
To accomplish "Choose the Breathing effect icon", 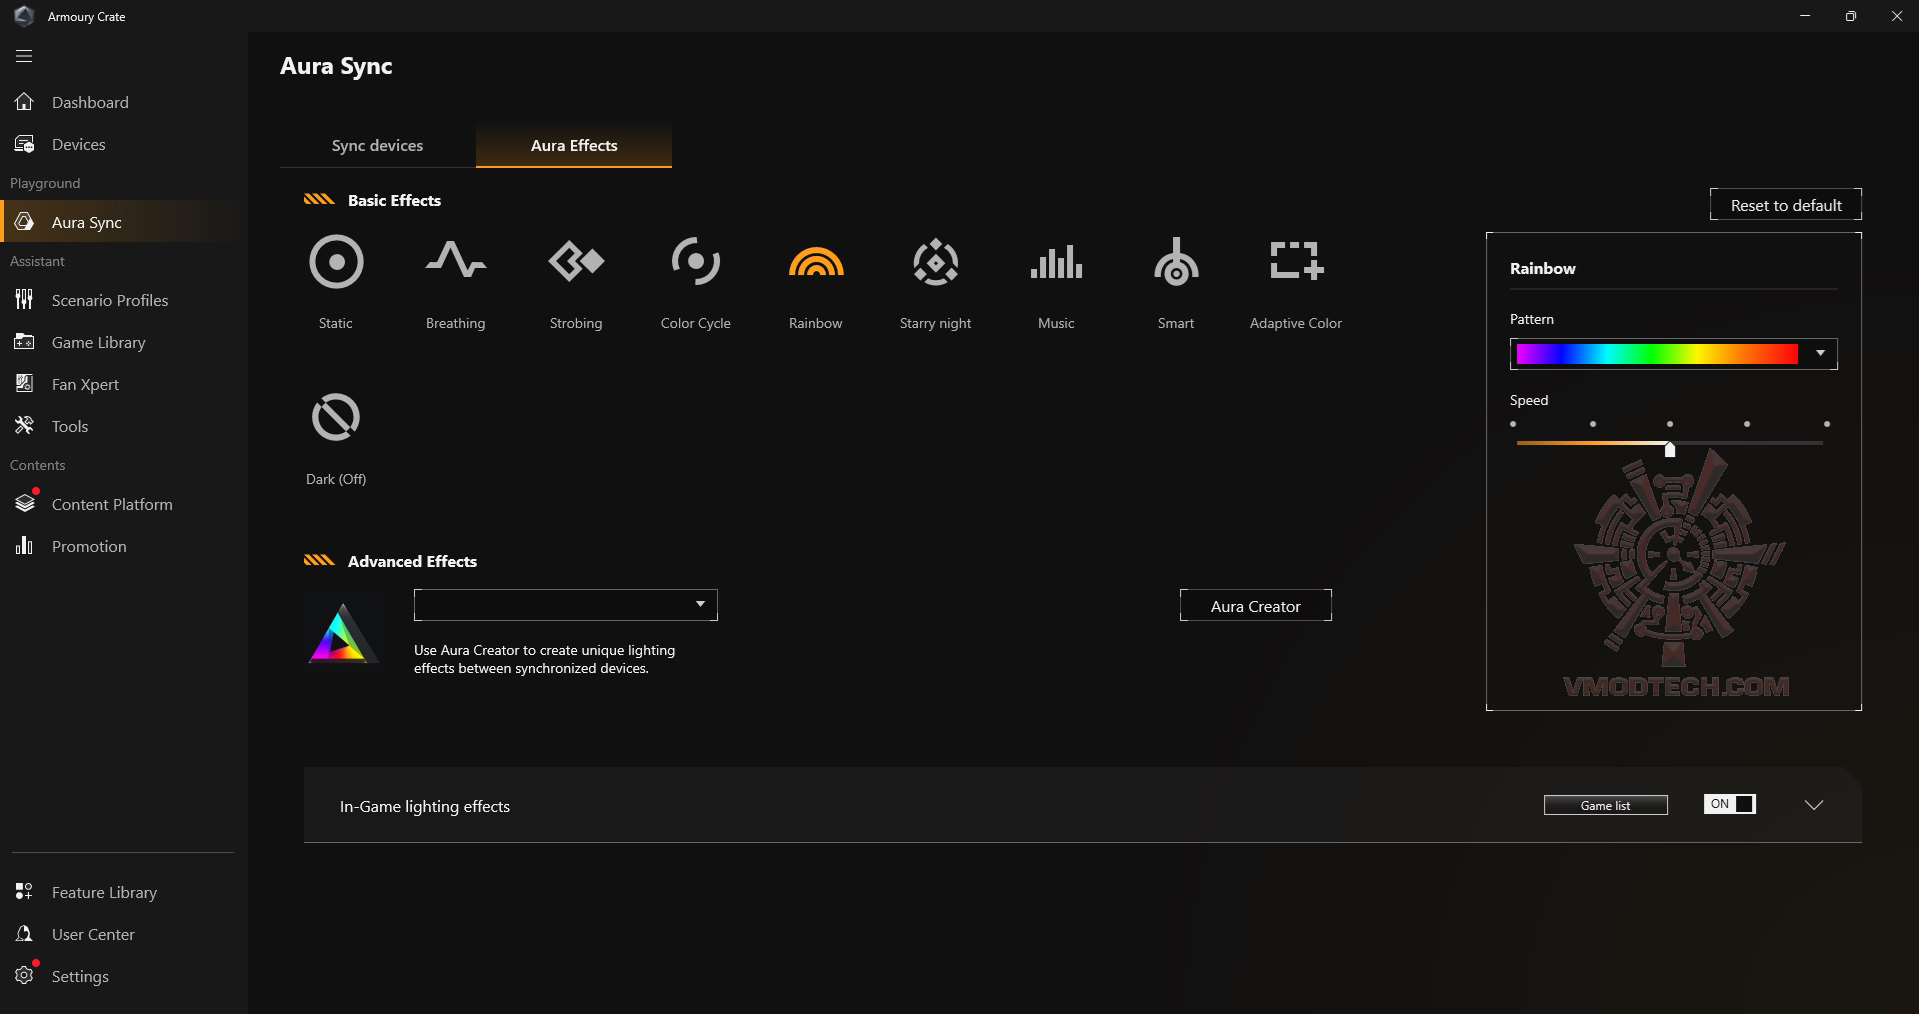I will [x=456, y=260].
